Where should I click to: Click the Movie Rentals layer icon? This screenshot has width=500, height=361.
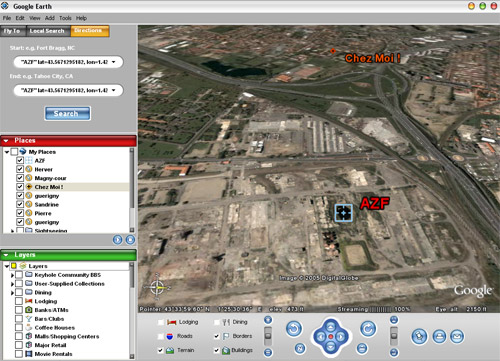click(x=29, y=354)
